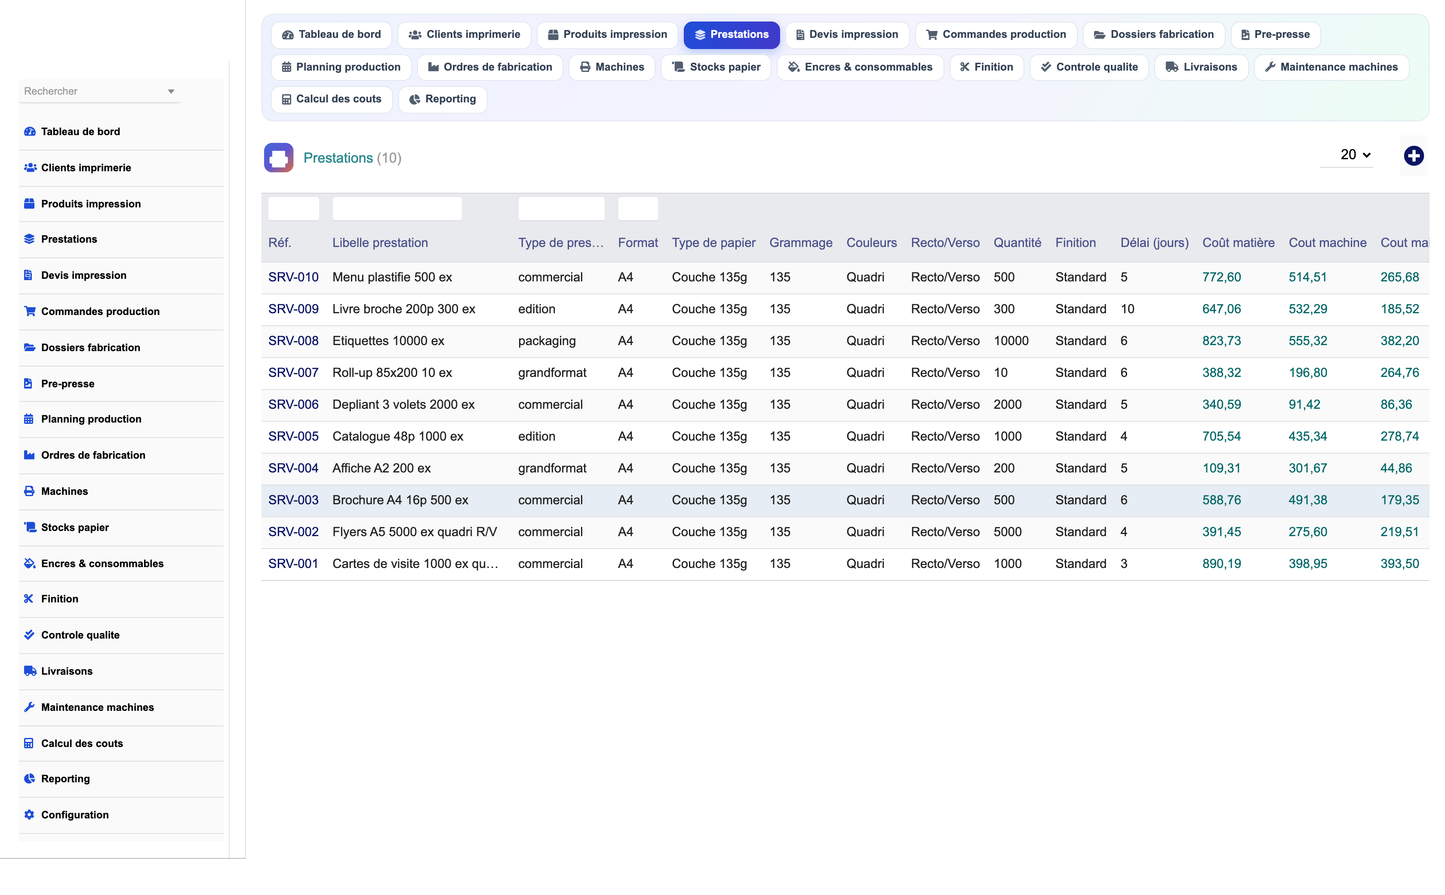1445x895 pixels.
Task: Open the Planning production top tab
Action: click(341, 67)
